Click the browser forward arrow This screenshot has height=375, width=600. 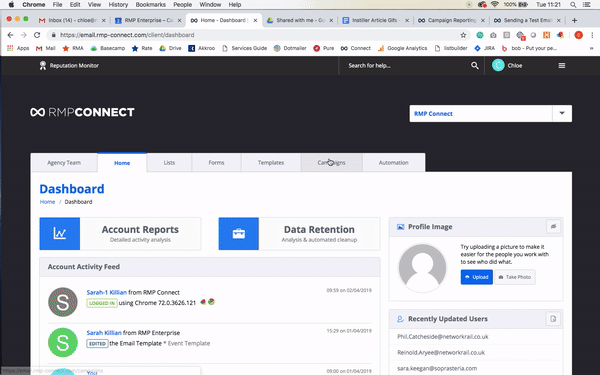tap(24, 35)
